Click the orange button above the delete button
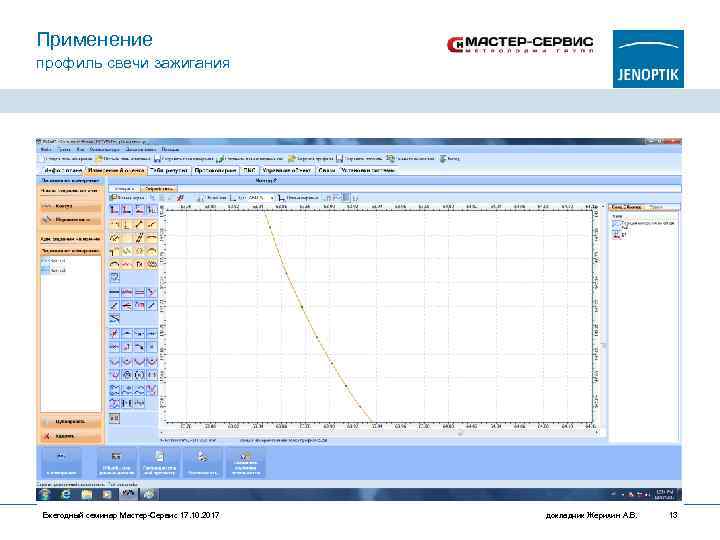 point(70,421)
